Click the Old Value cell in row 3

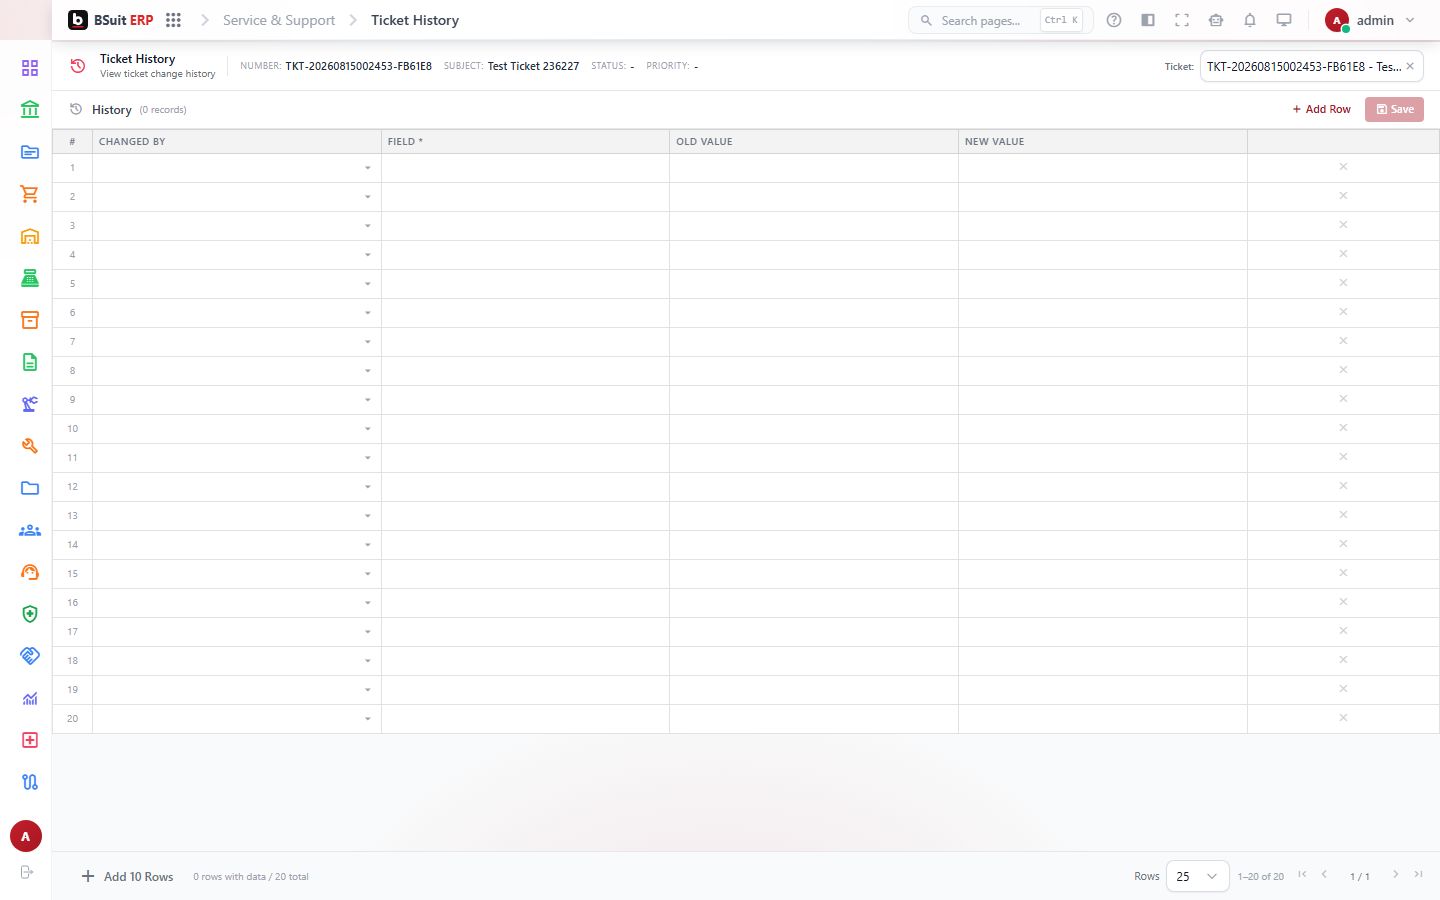click(814, 226)
